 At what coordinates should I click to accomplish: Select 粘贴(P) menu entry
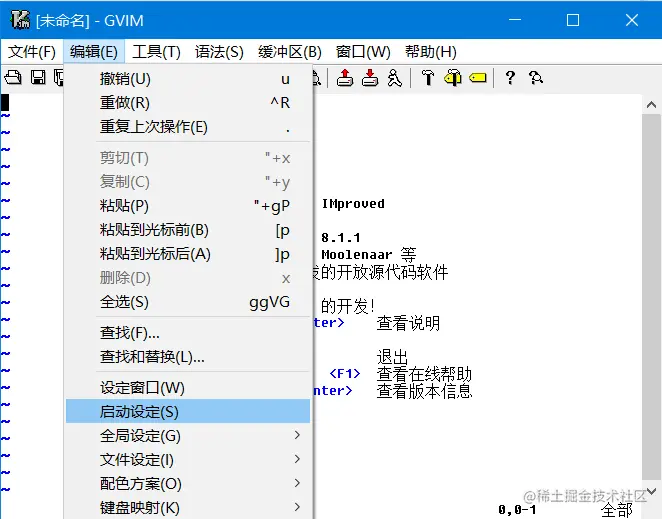pyautogui.click(x=188, y=206)
